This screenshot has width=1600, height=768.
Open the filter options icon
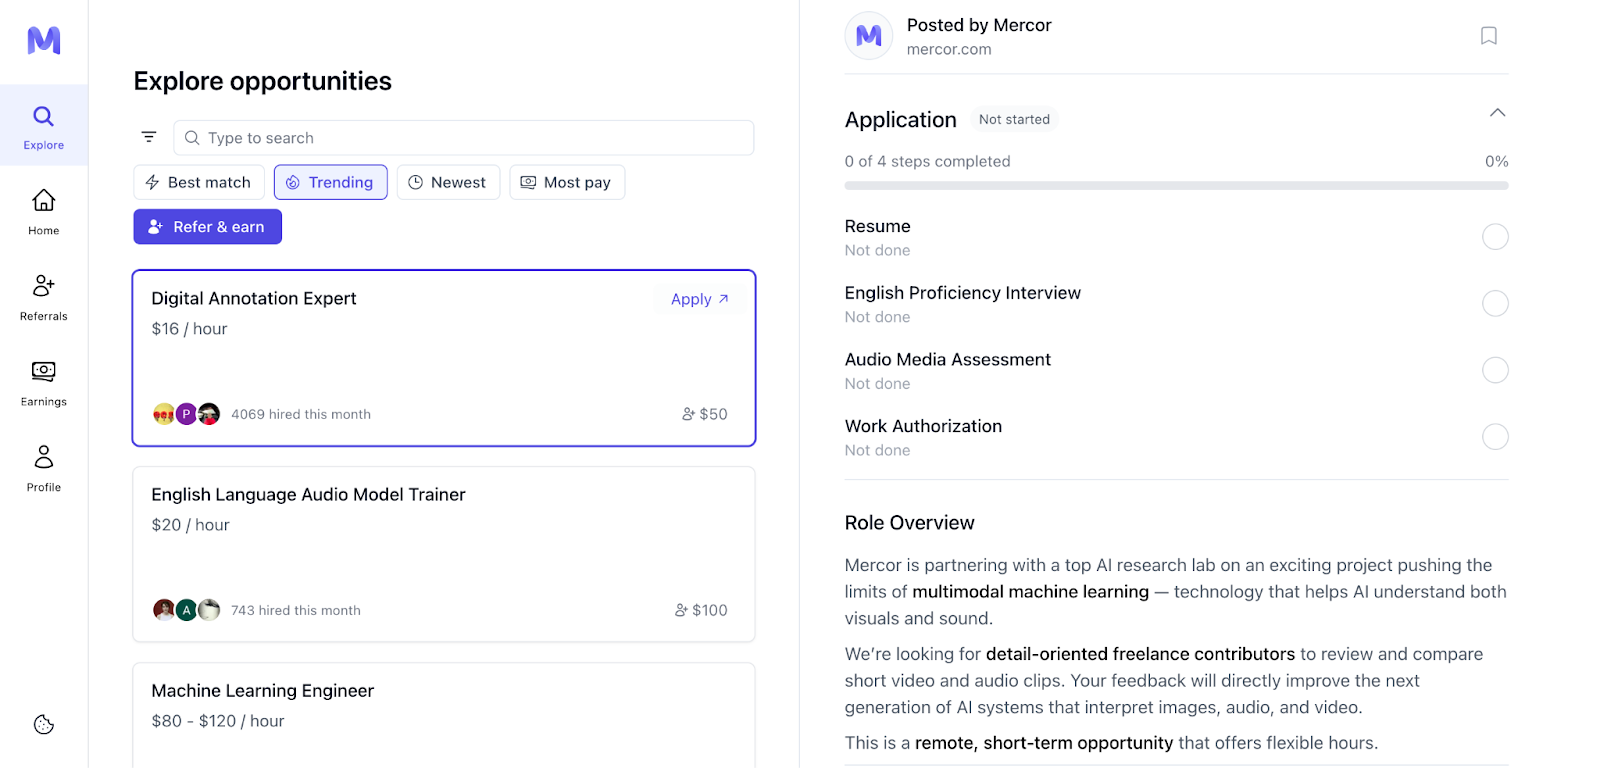[149, 137]
